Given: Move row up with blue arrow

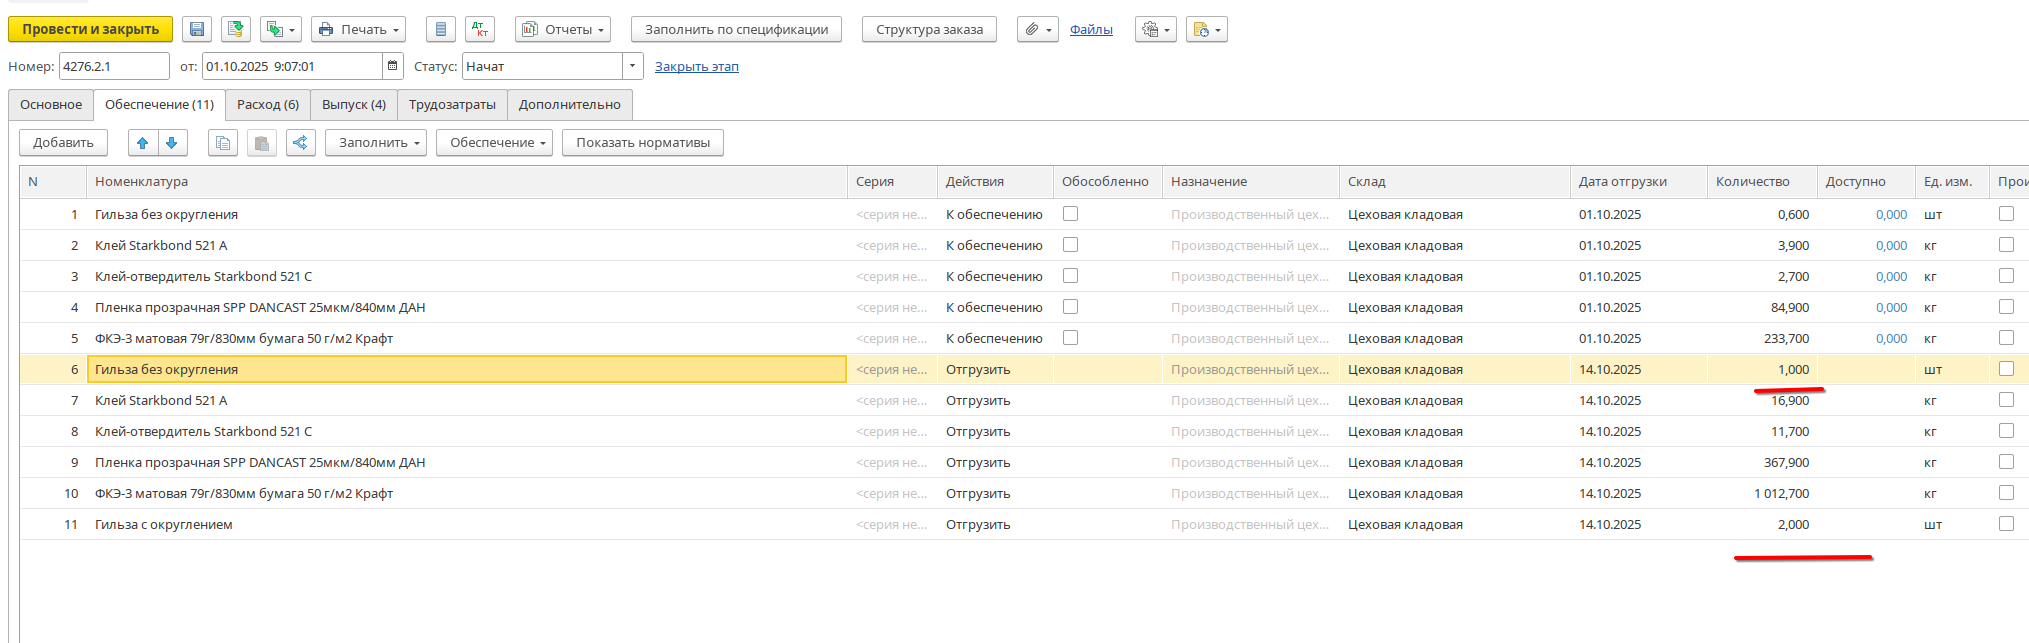Looking at the screenshot, I should pos(142,143).
